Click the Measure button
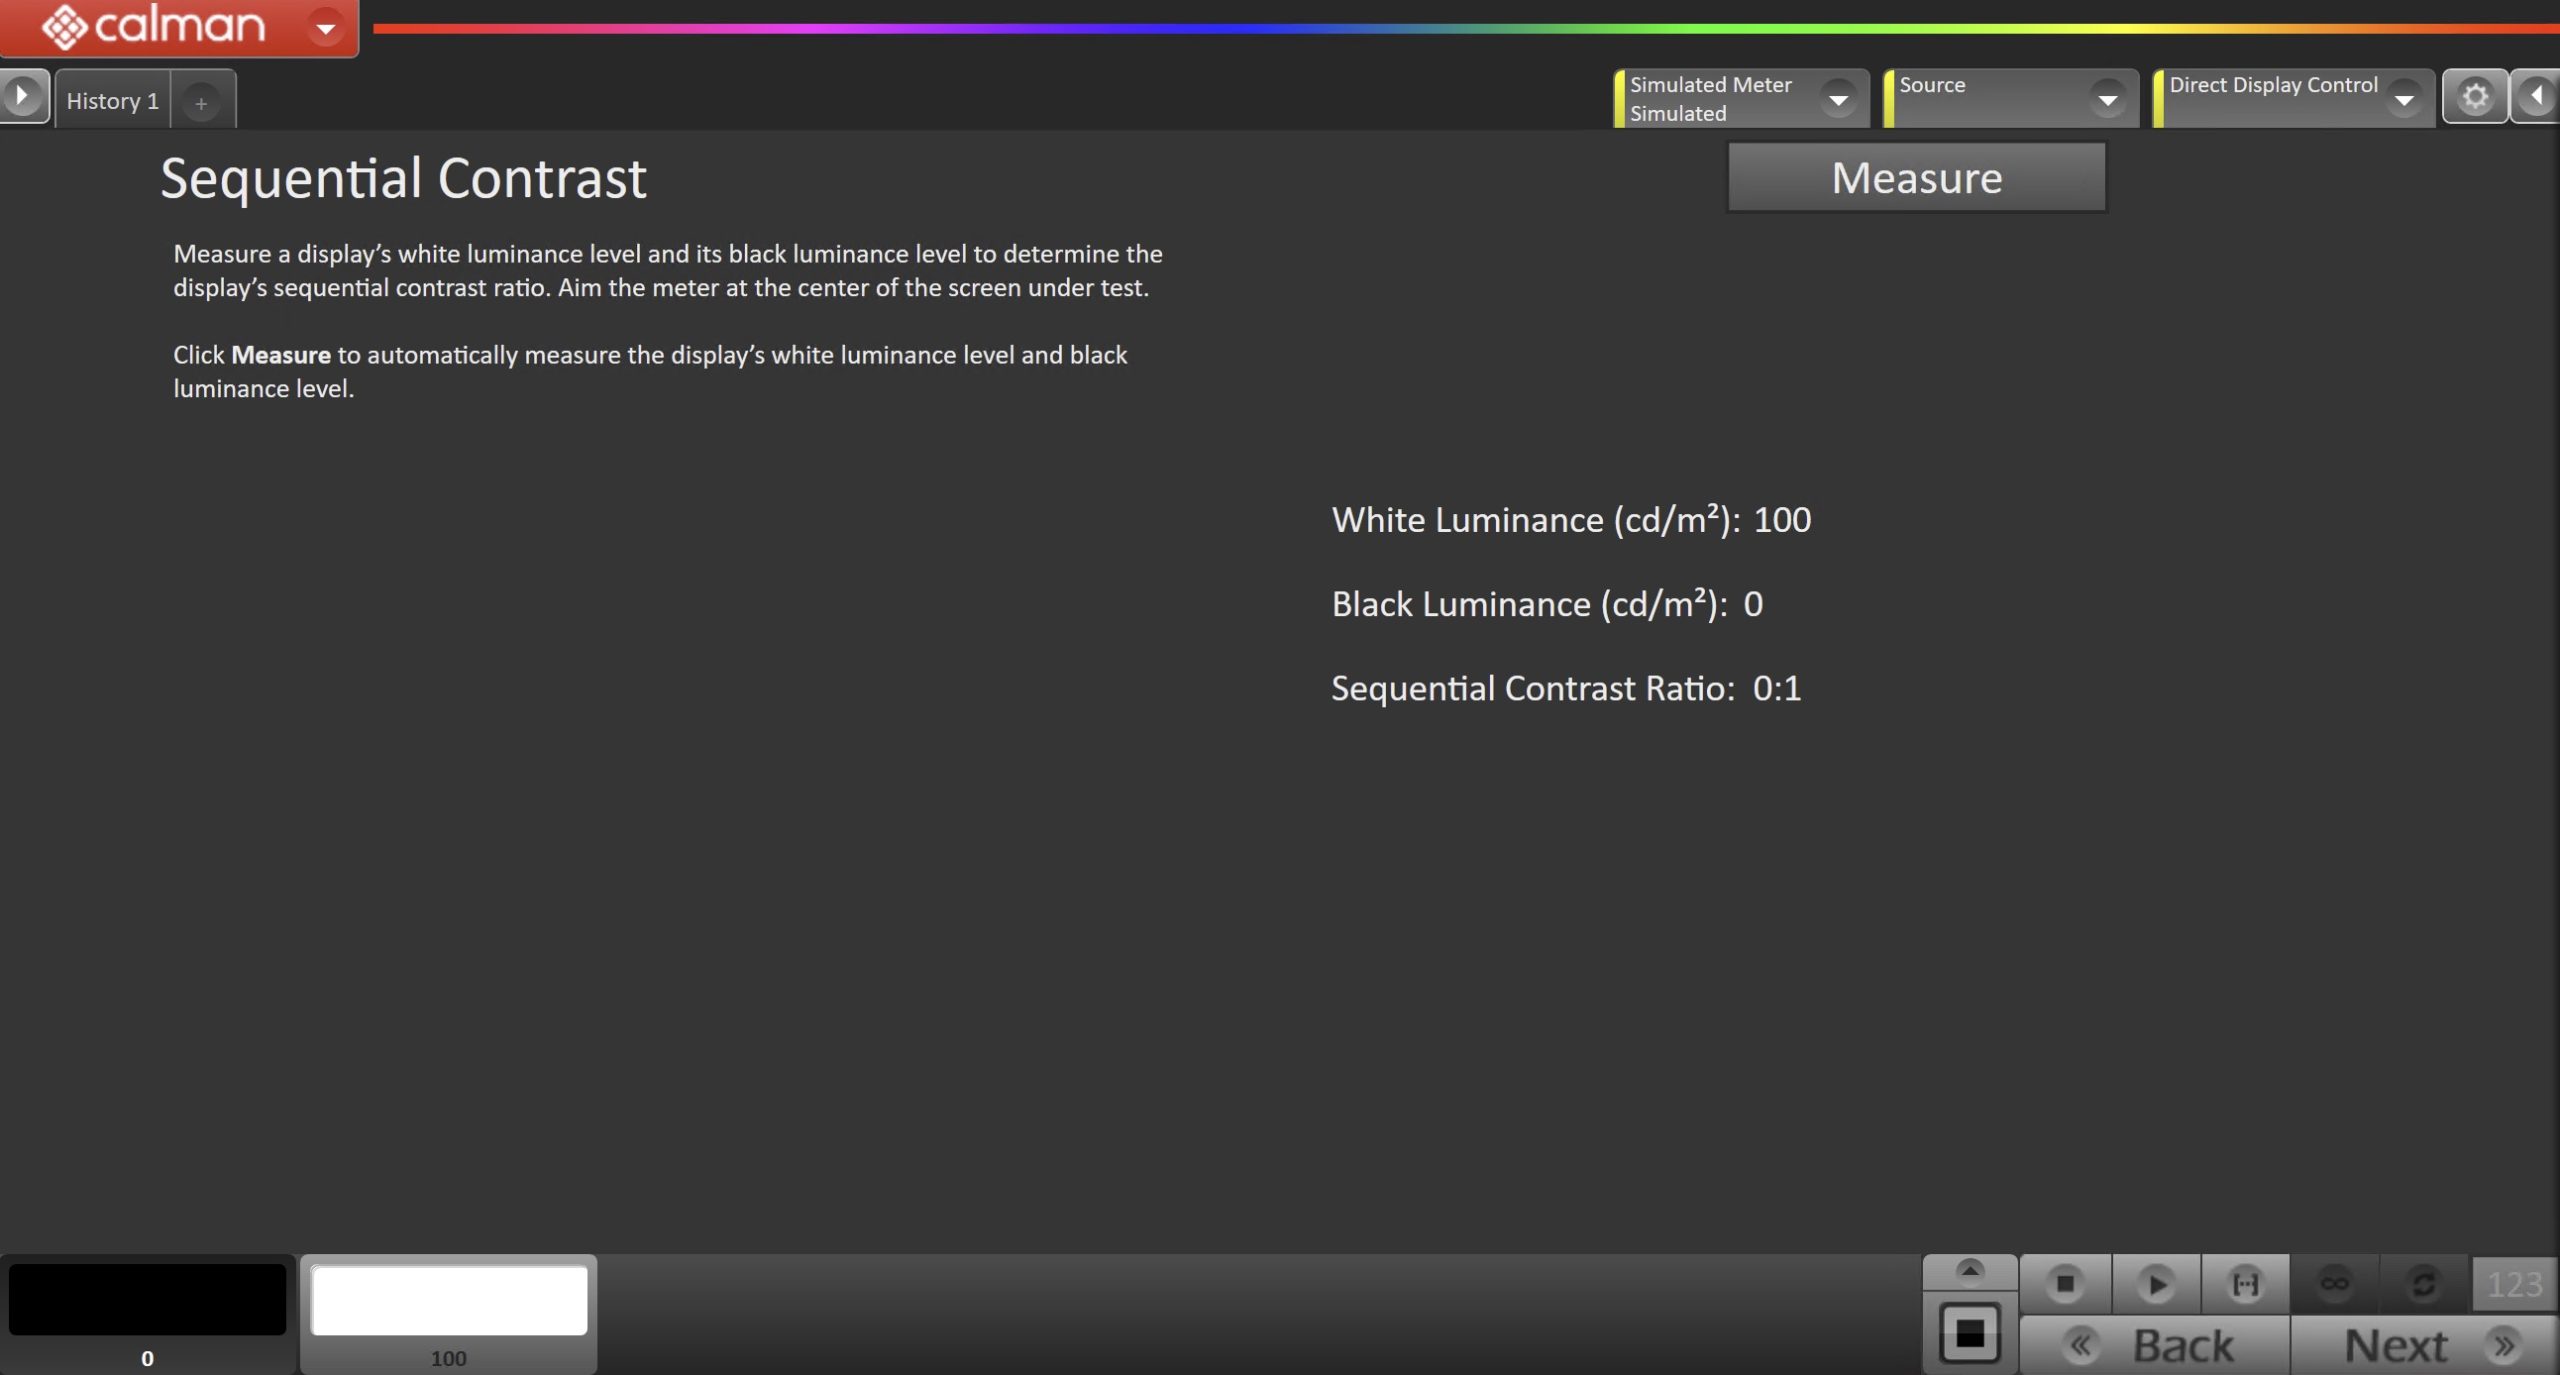The height and width of the screenshot is (1375, 2560). 1916,178
